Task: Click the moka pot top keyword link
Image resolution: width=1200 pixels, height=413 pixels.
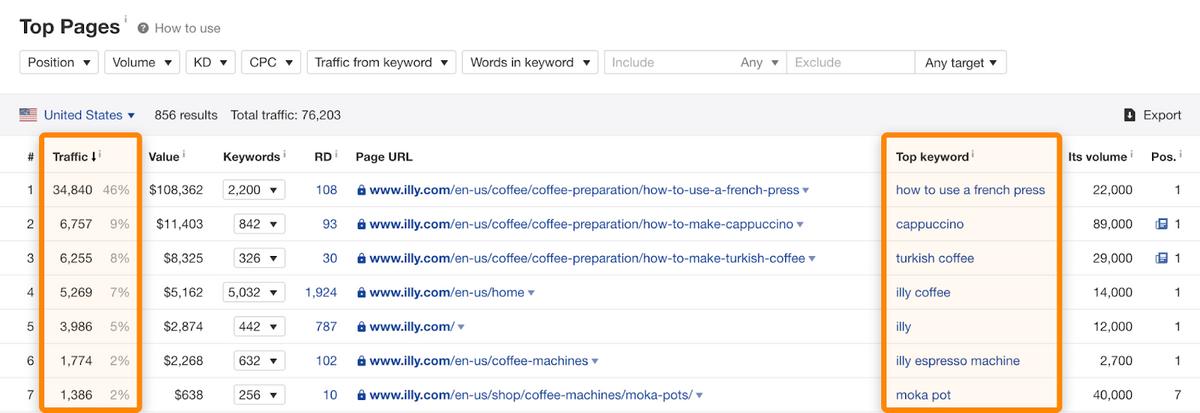Action: (923, 395)
